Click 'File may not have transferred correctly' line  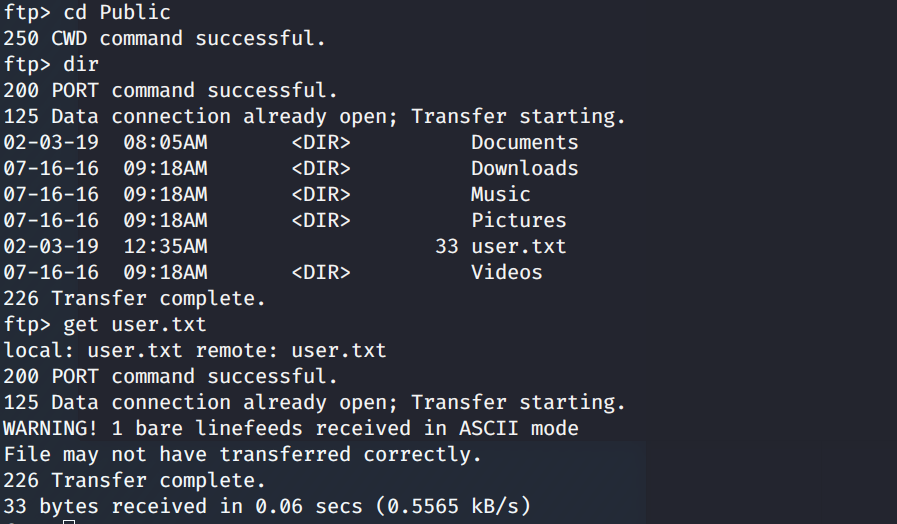[x=243, y=455]
